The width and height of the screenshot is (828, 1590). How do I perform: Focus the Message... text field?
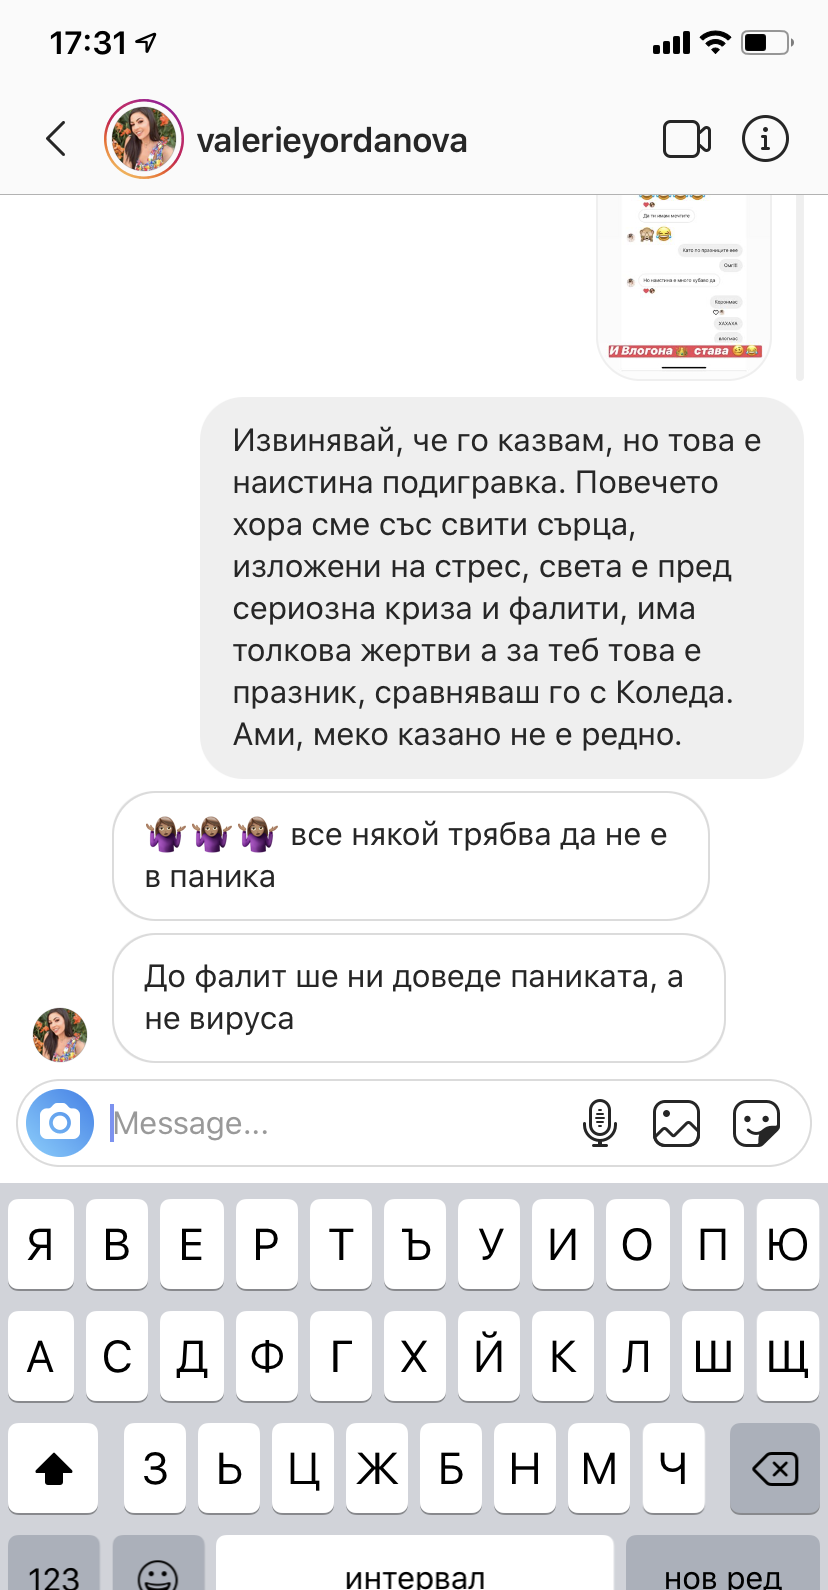point(340,1123)
